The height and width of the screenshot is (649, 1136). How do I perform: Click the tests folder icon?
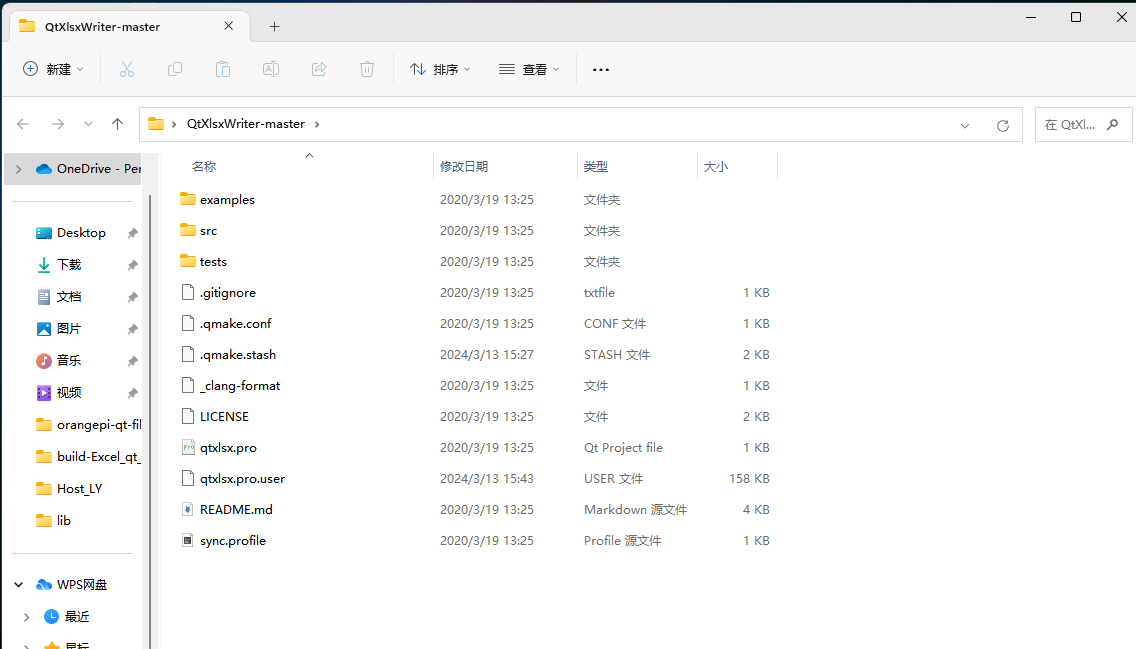point(188,261)
